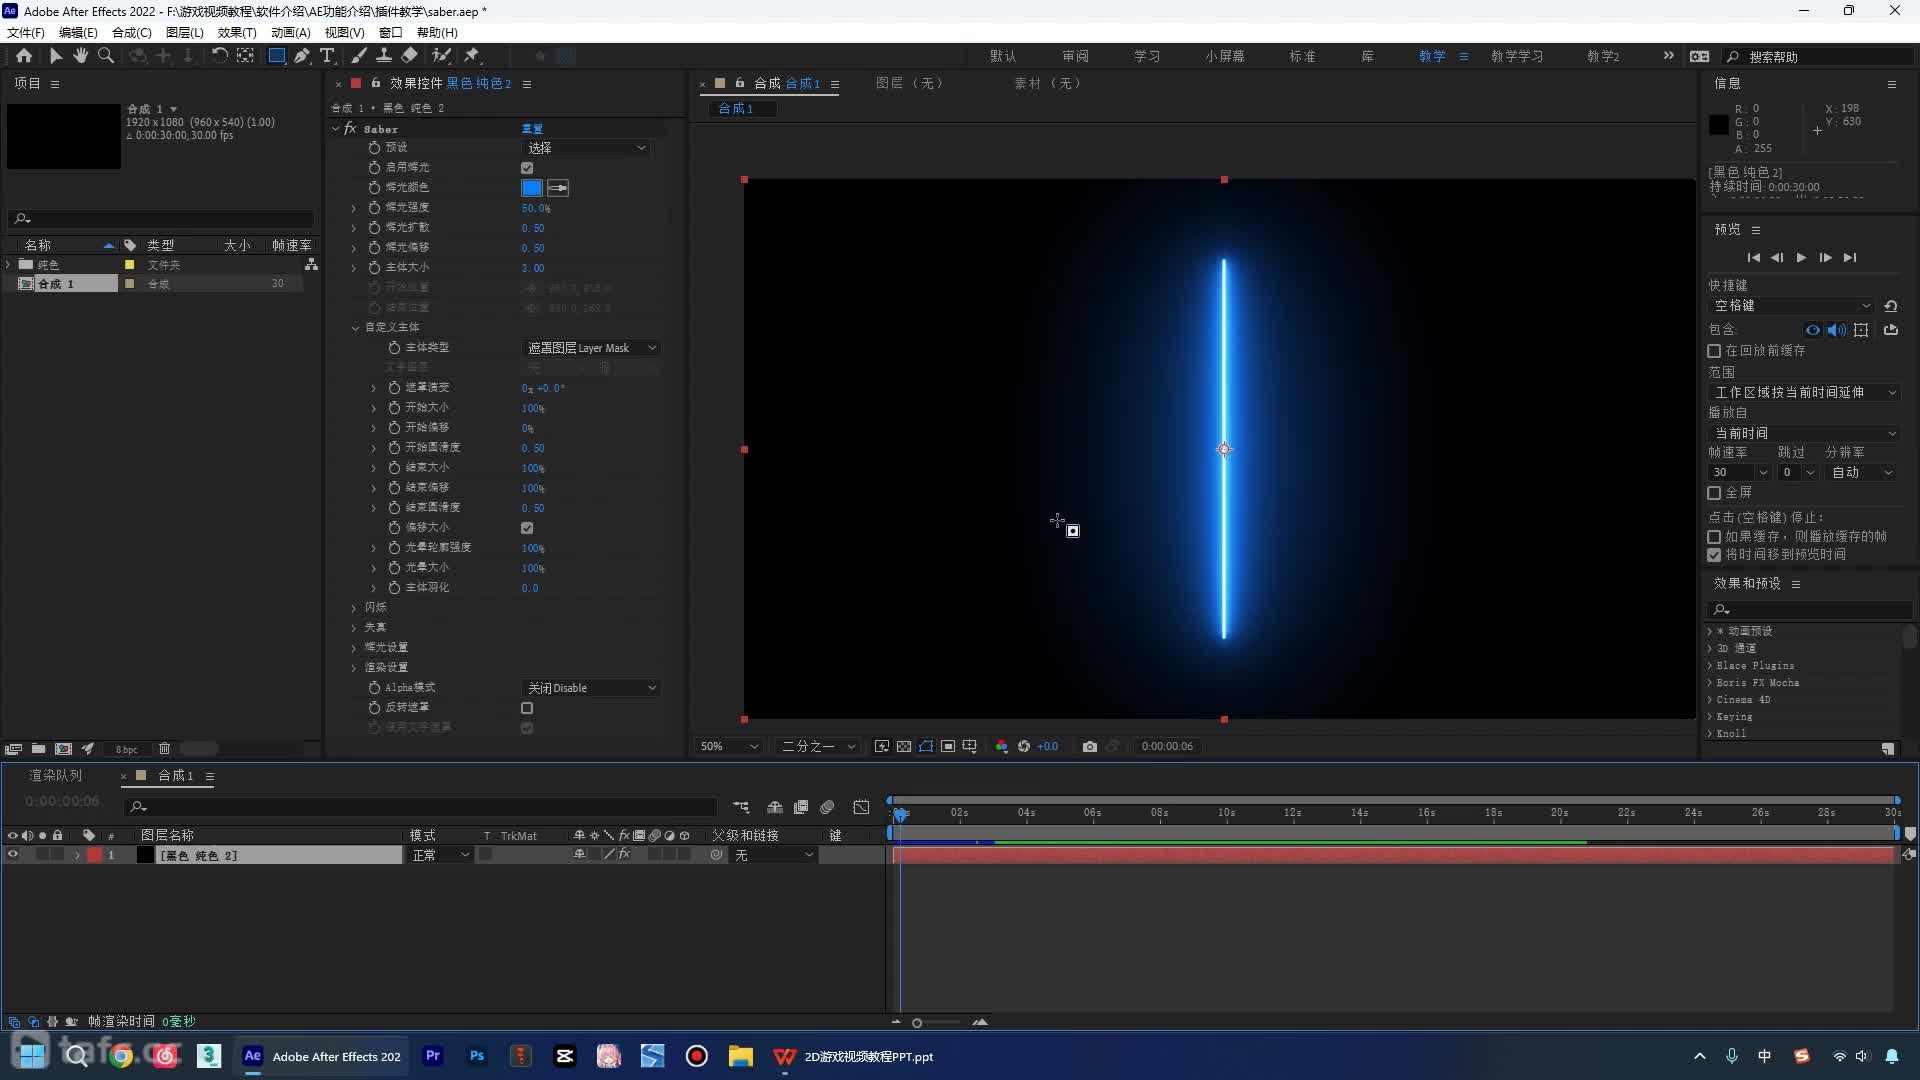Open 空格键 shortcut dropdown
The width and height of the screenshot is (1920, 1080).
[1791, 306]
